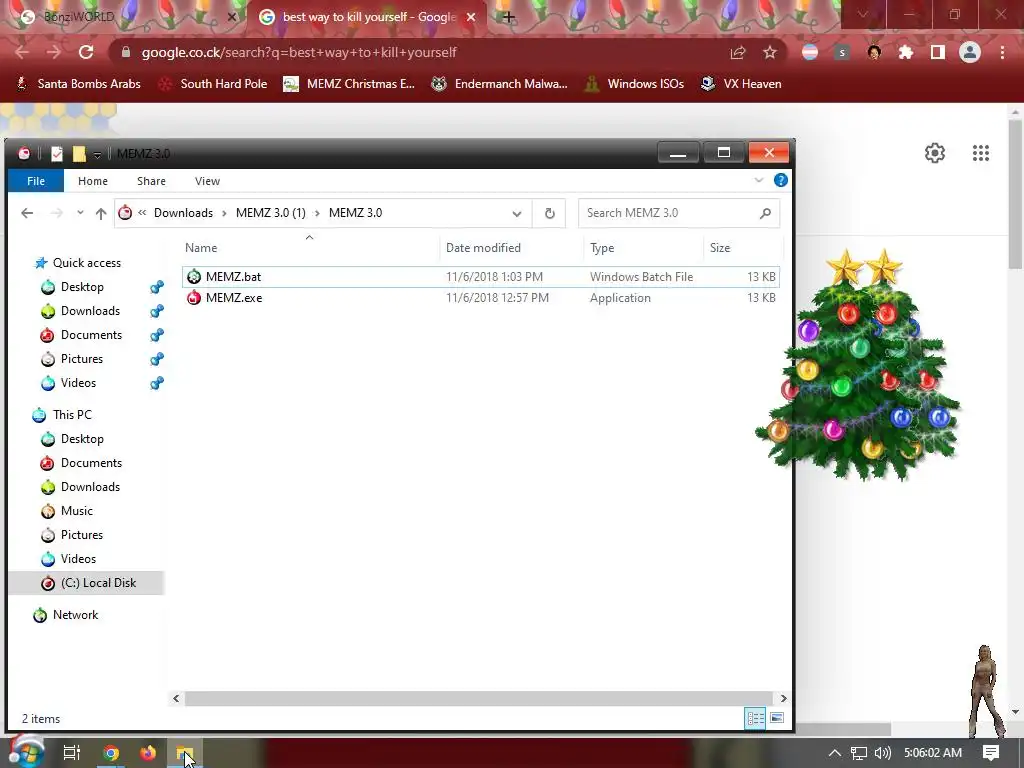
Task: Open volume icon in system tray
Action: click(883, 753)
